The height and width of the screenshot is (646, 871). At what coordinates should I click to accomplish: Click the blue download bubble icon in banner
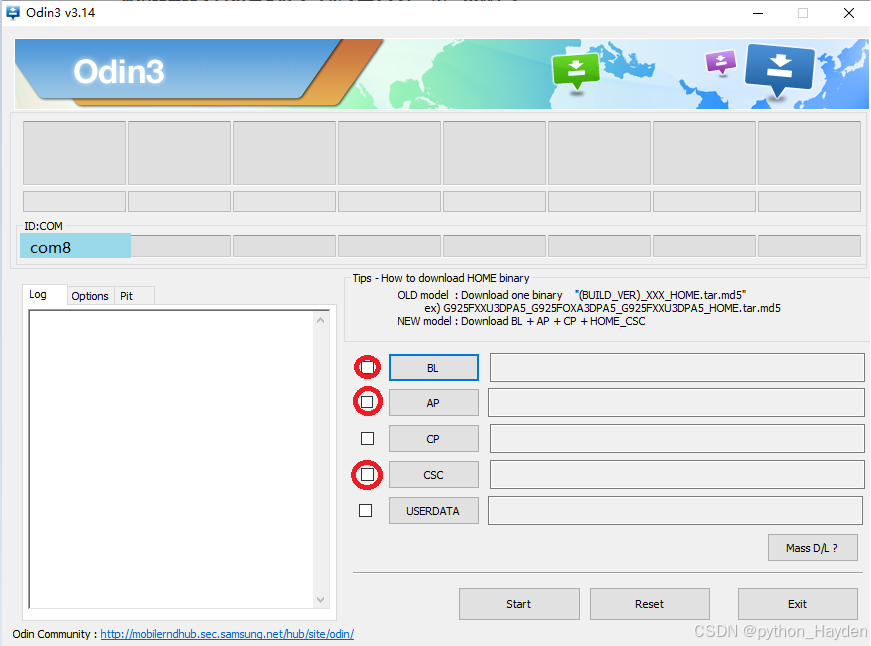point(779,71)
